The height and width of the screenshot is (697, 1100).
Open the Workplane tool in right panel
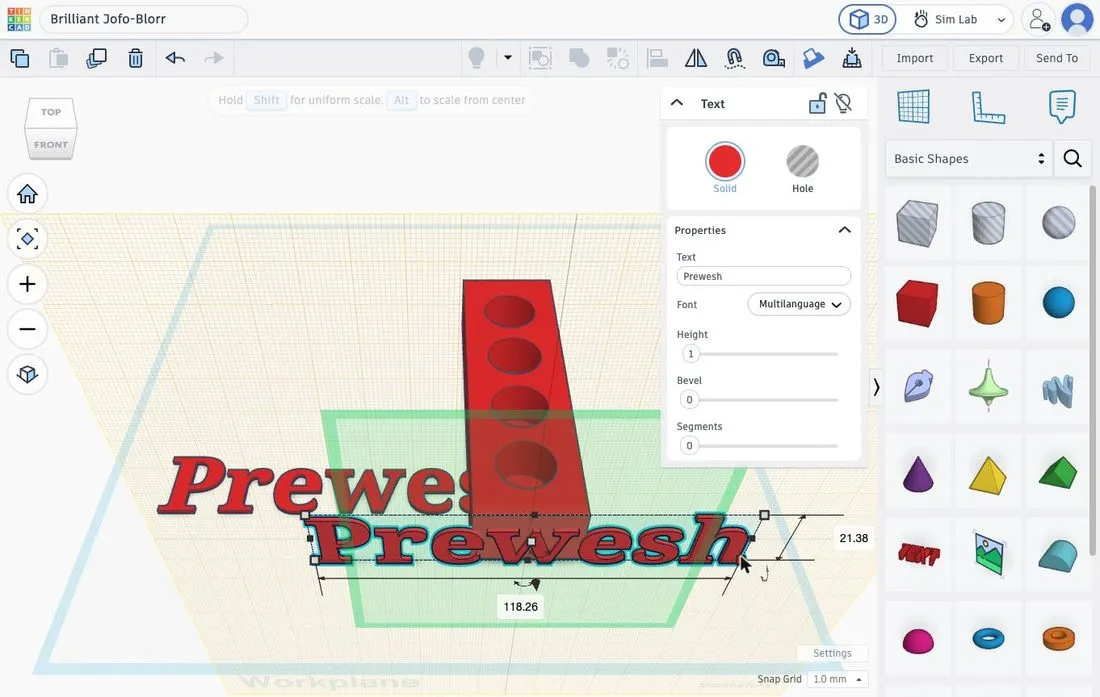pyautogui.click(x=913, y=107)
